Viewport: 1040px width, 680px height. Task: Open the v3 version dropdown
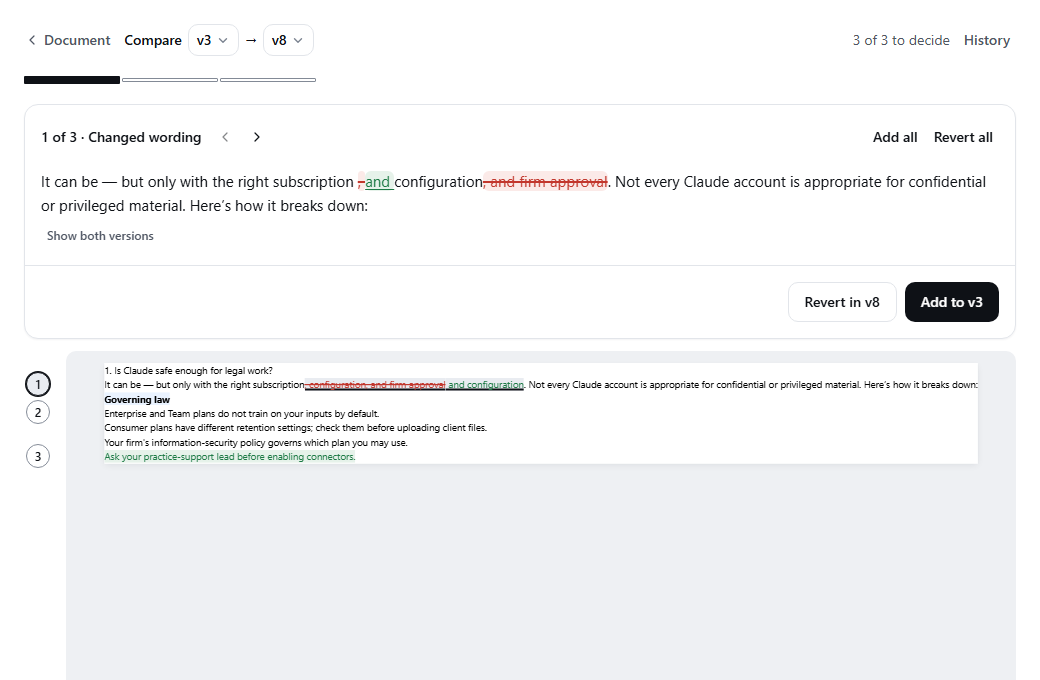tap(213, 40)
